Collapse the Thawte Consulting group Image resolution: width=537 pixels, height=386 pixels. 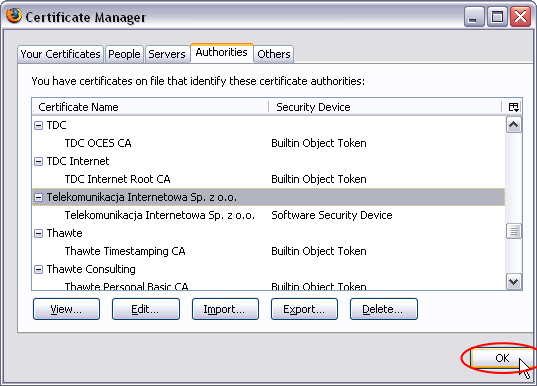point(38,269)
